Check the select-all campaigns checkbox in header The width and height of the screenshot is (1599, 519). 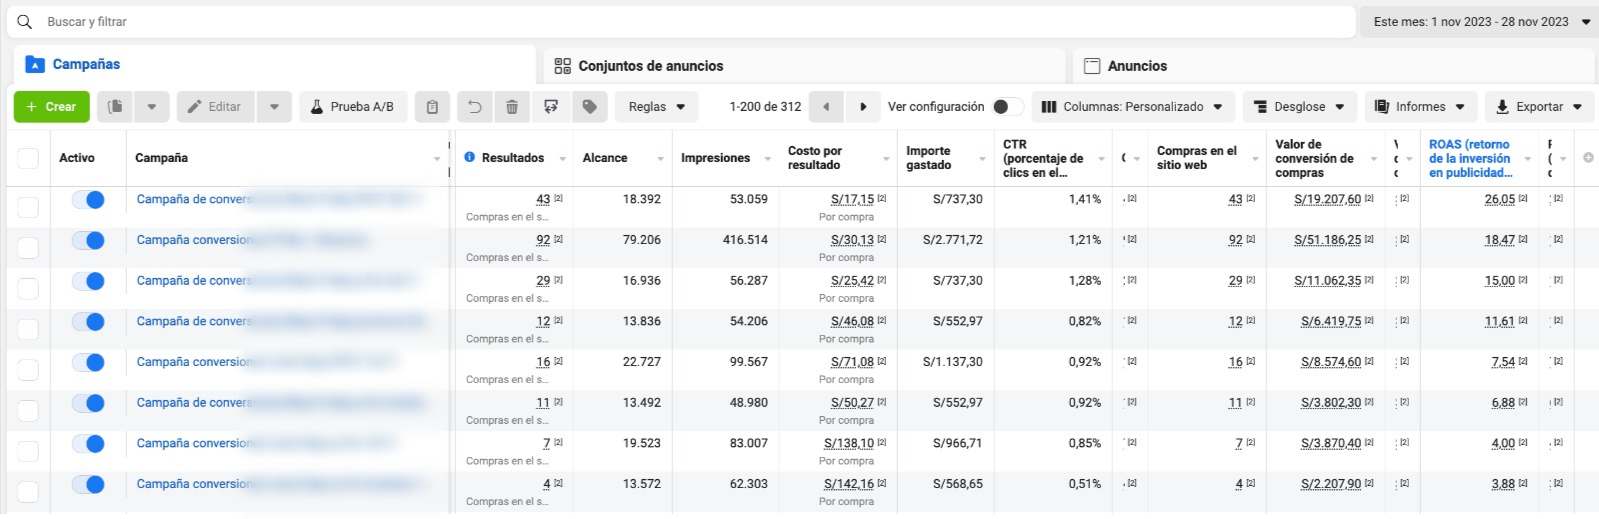[28, 158]
